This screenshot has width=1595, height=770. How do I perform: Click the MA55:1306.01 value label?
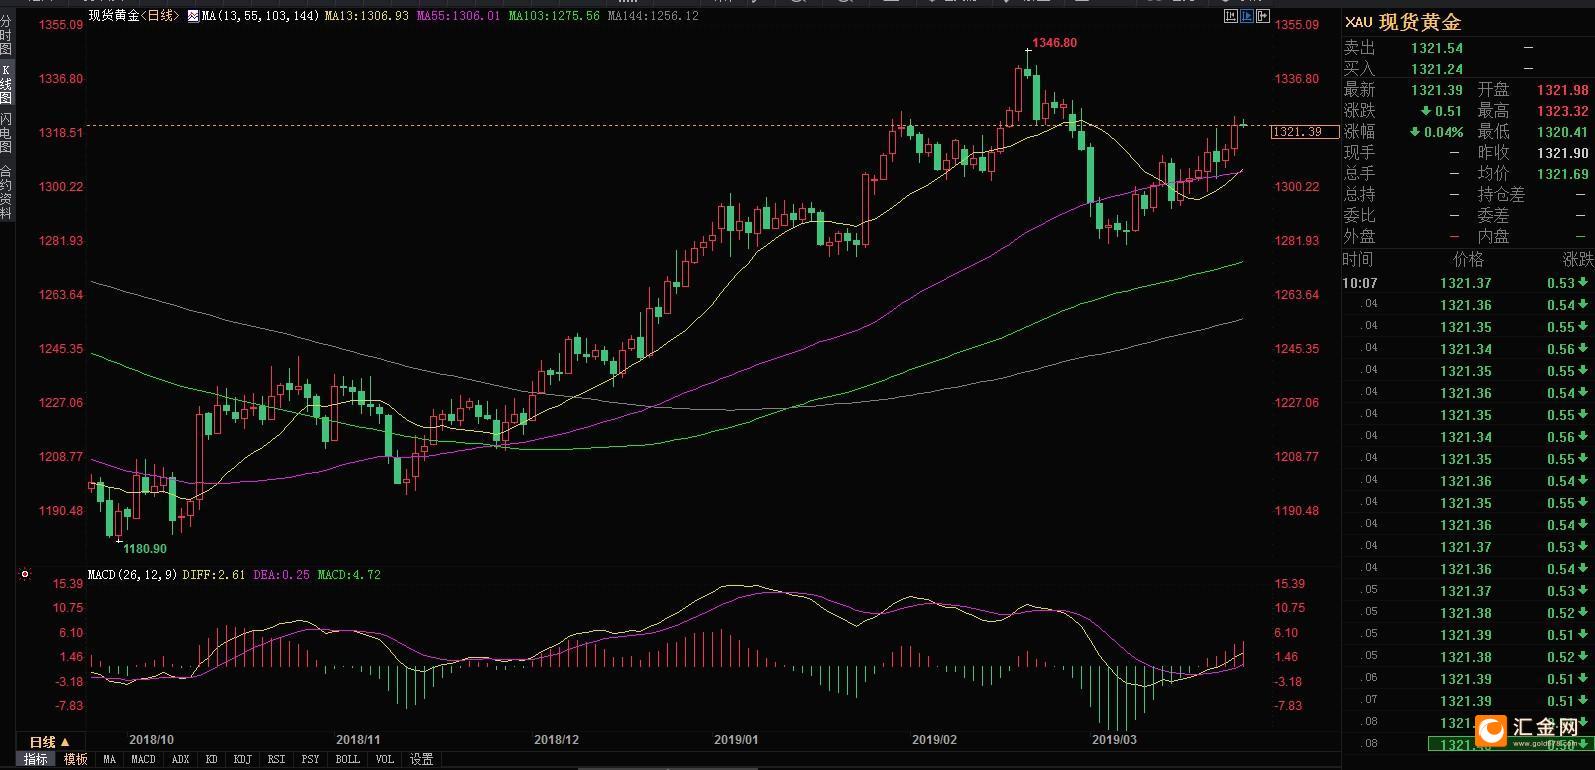(x=458, y=16)
